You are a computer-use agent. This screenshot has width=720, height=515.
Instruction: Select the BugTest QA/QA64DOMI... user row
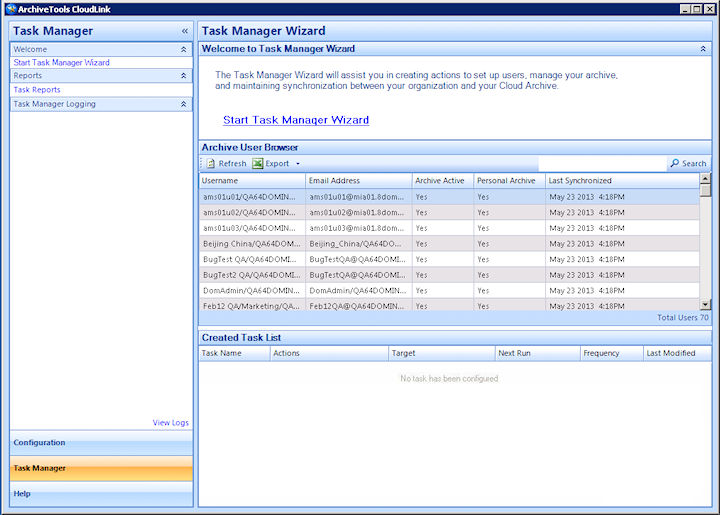pos(449,259)
